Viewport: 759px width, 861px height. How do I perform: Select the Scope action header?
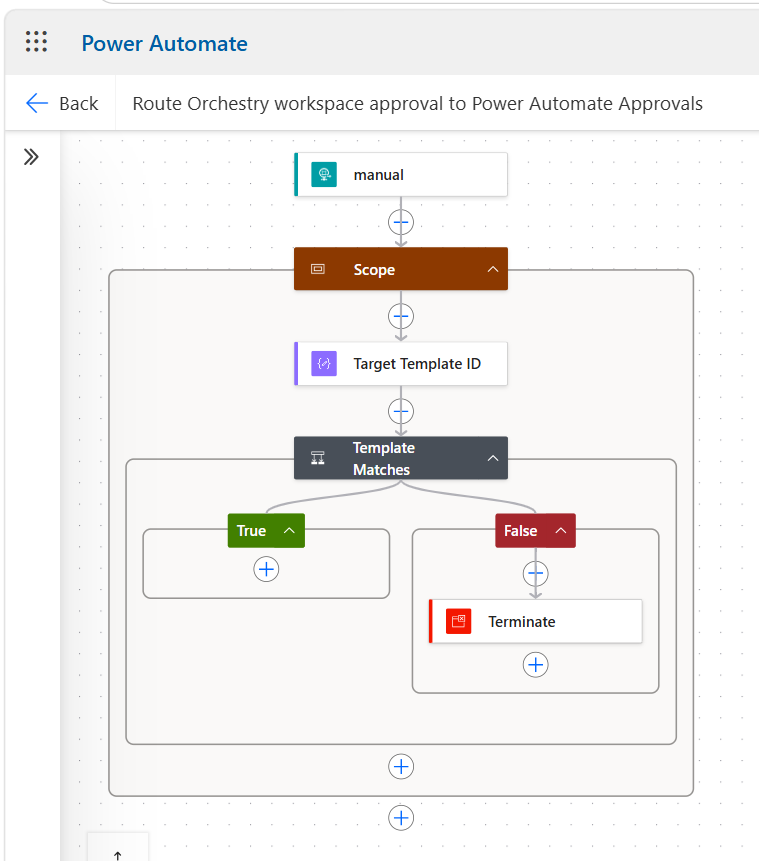tap(401, 269)
